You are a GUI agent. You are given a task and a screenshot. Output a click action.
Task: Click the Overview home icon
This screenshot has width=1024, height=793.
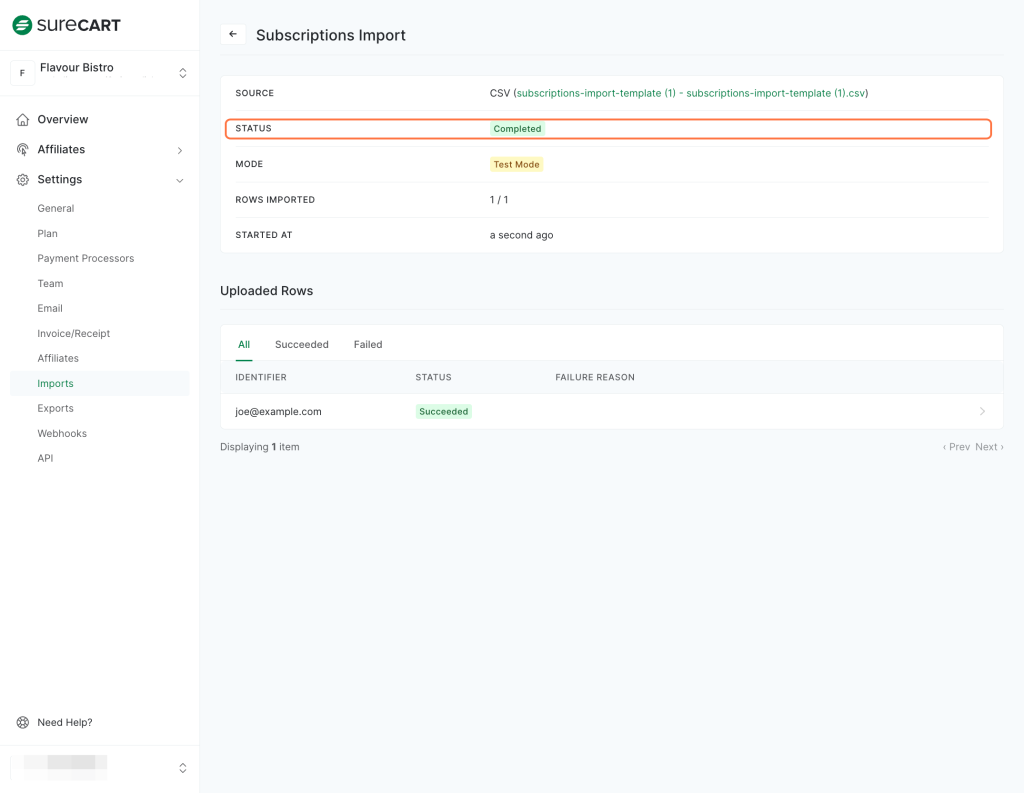22,120
